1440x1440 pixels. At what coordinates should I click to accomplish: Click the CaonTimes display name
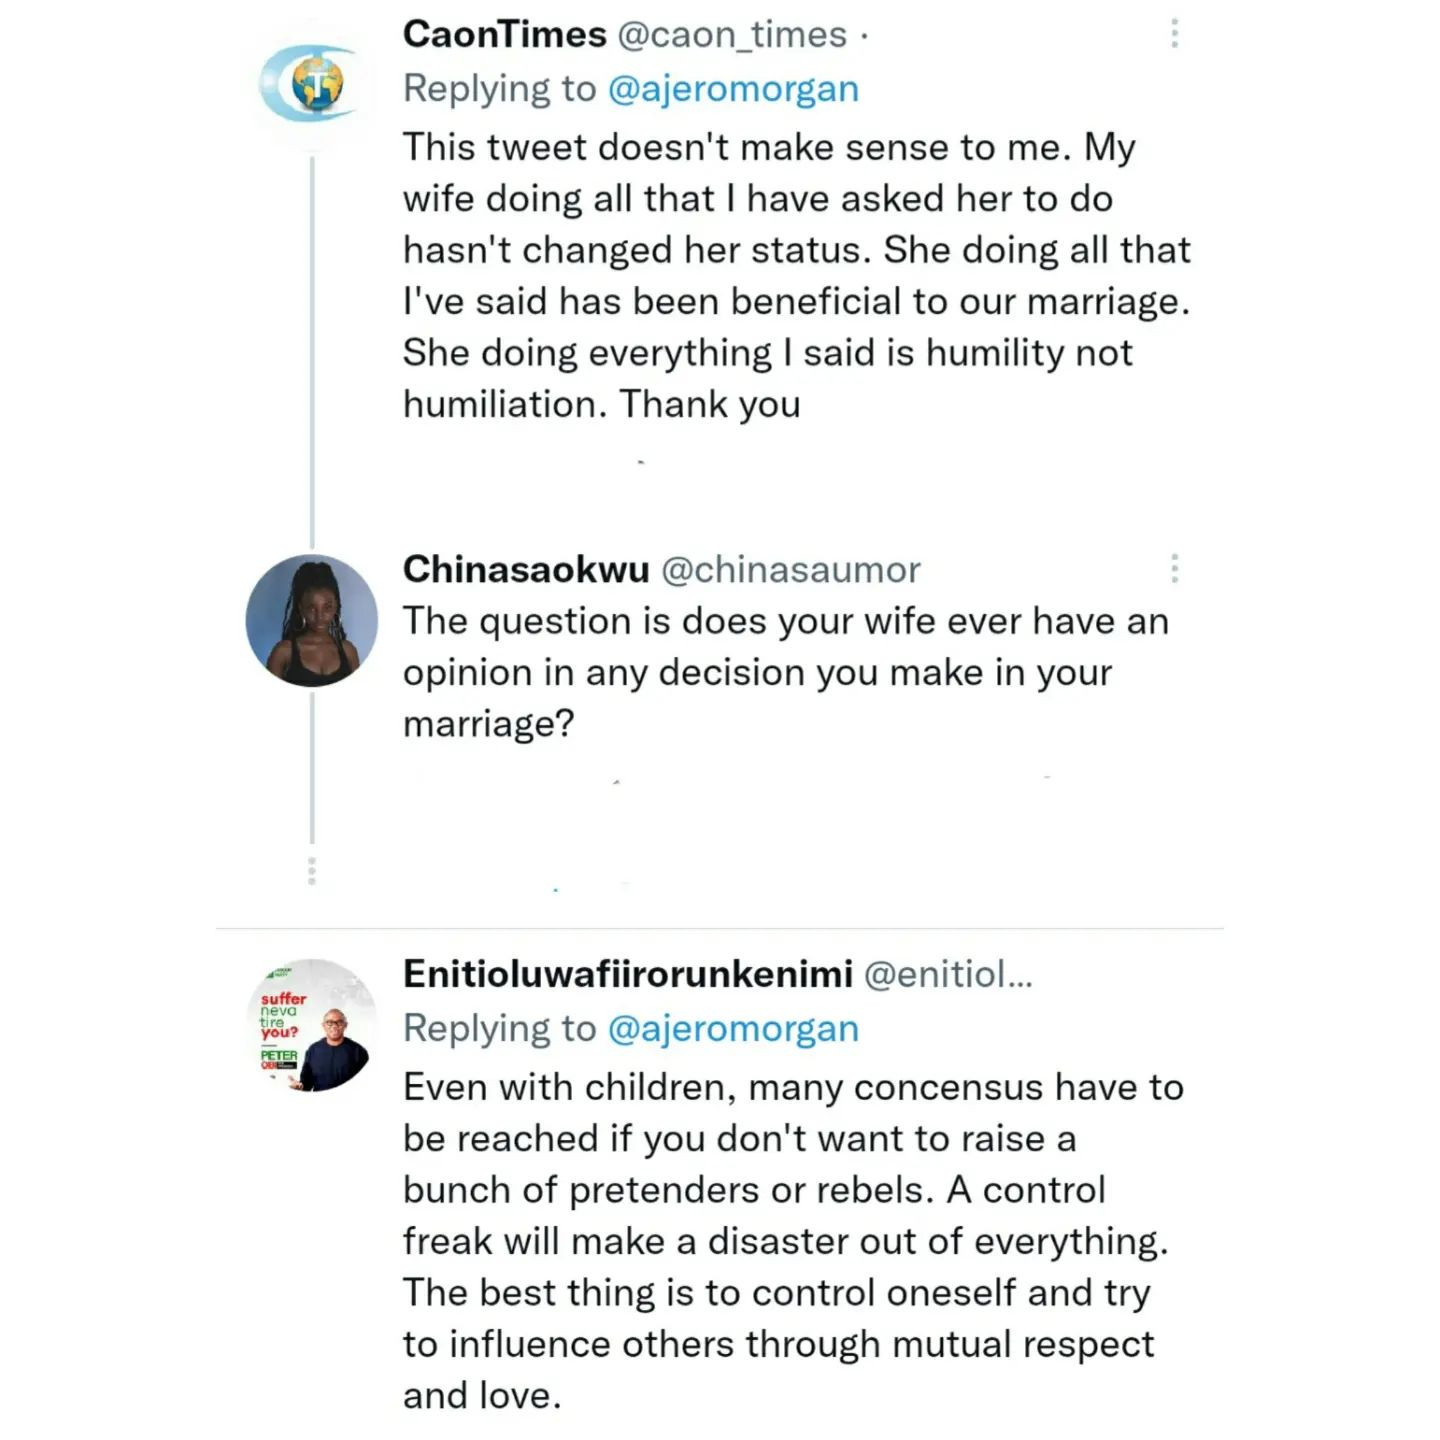[504, 34]
